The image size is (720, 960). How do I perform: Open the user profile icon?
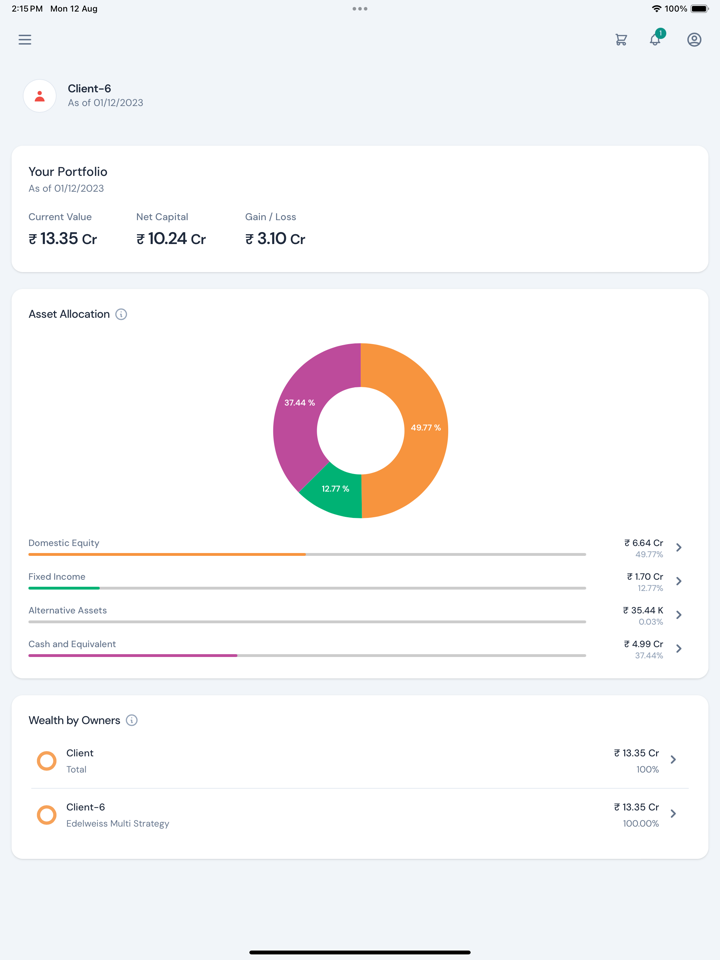click(694, 40)
